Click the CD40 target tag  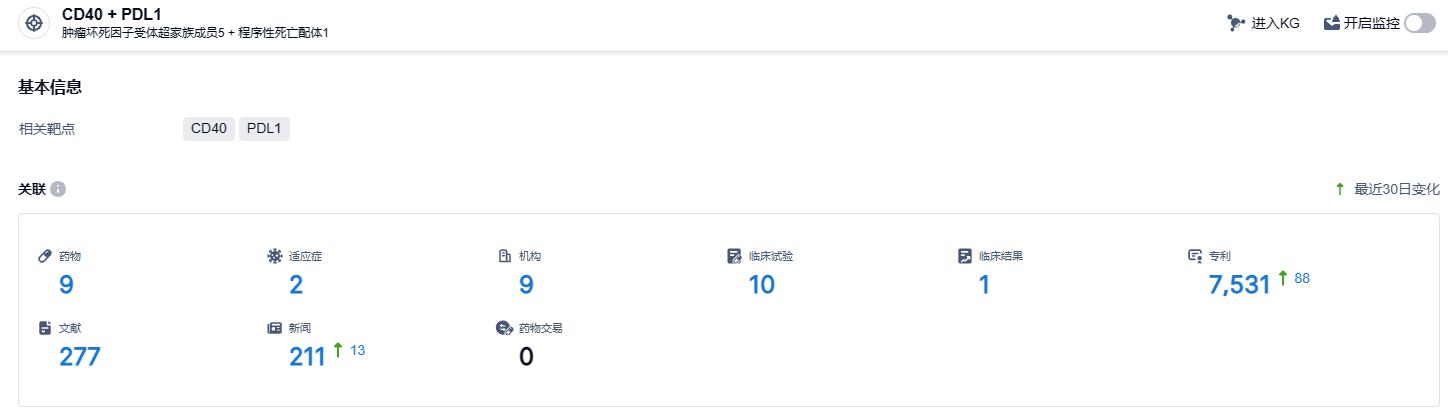click(208, 129)
